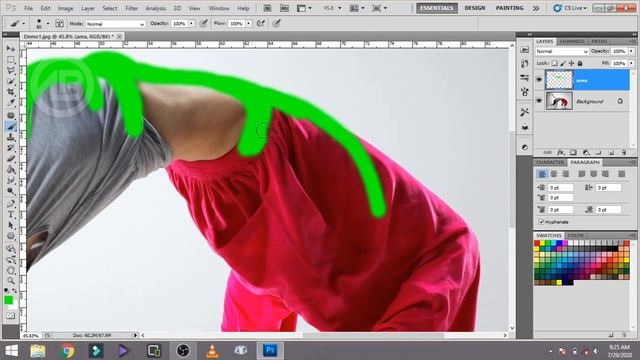Select the Crop tool

point(11,92)
